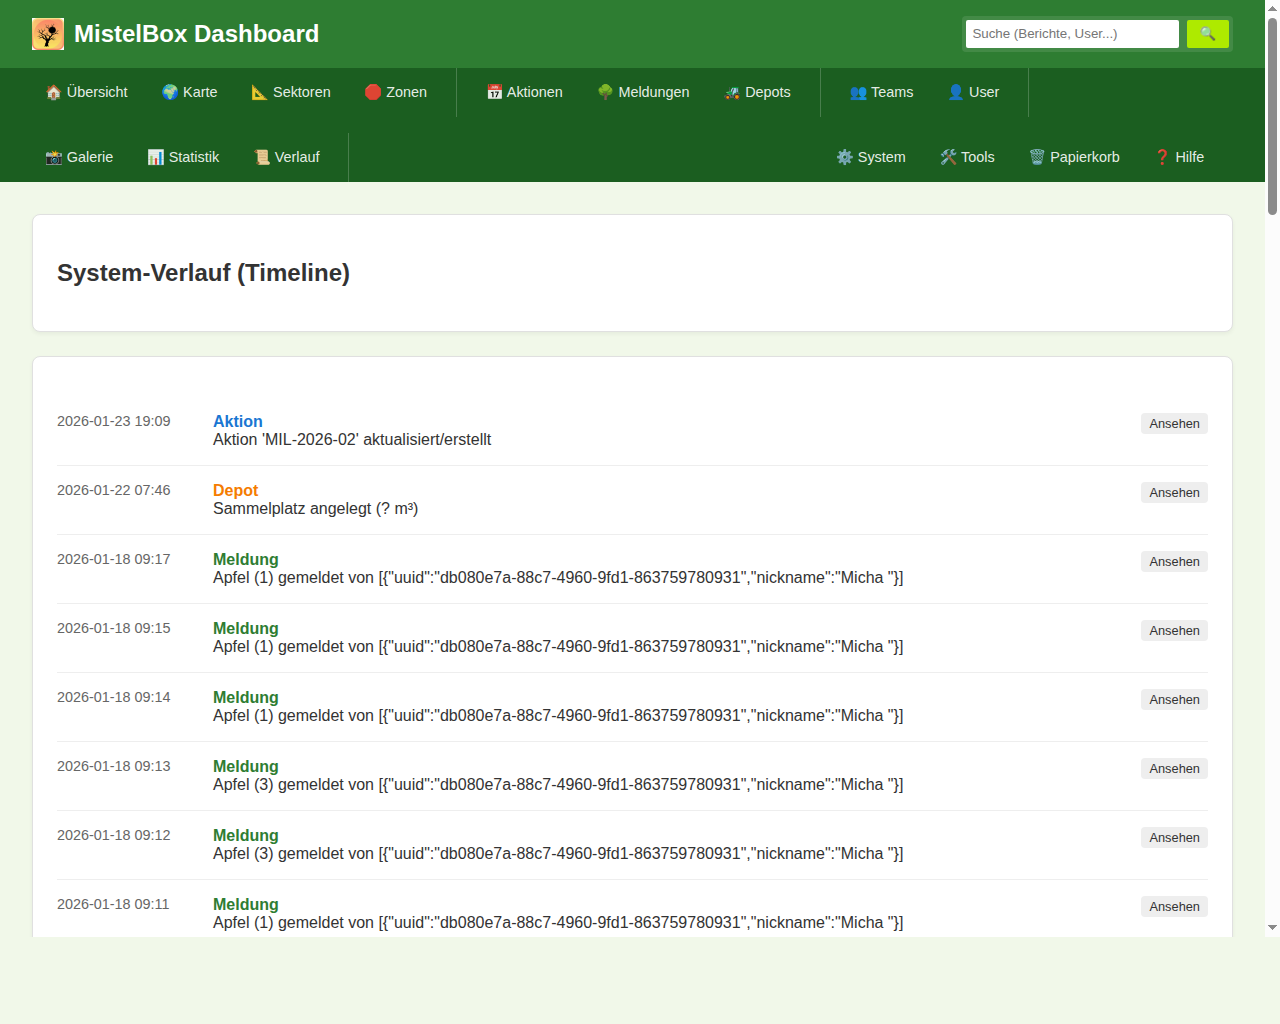1280x1024 pixels.
Task: Open Aktionen via the calendar icon
Action: 494,92
